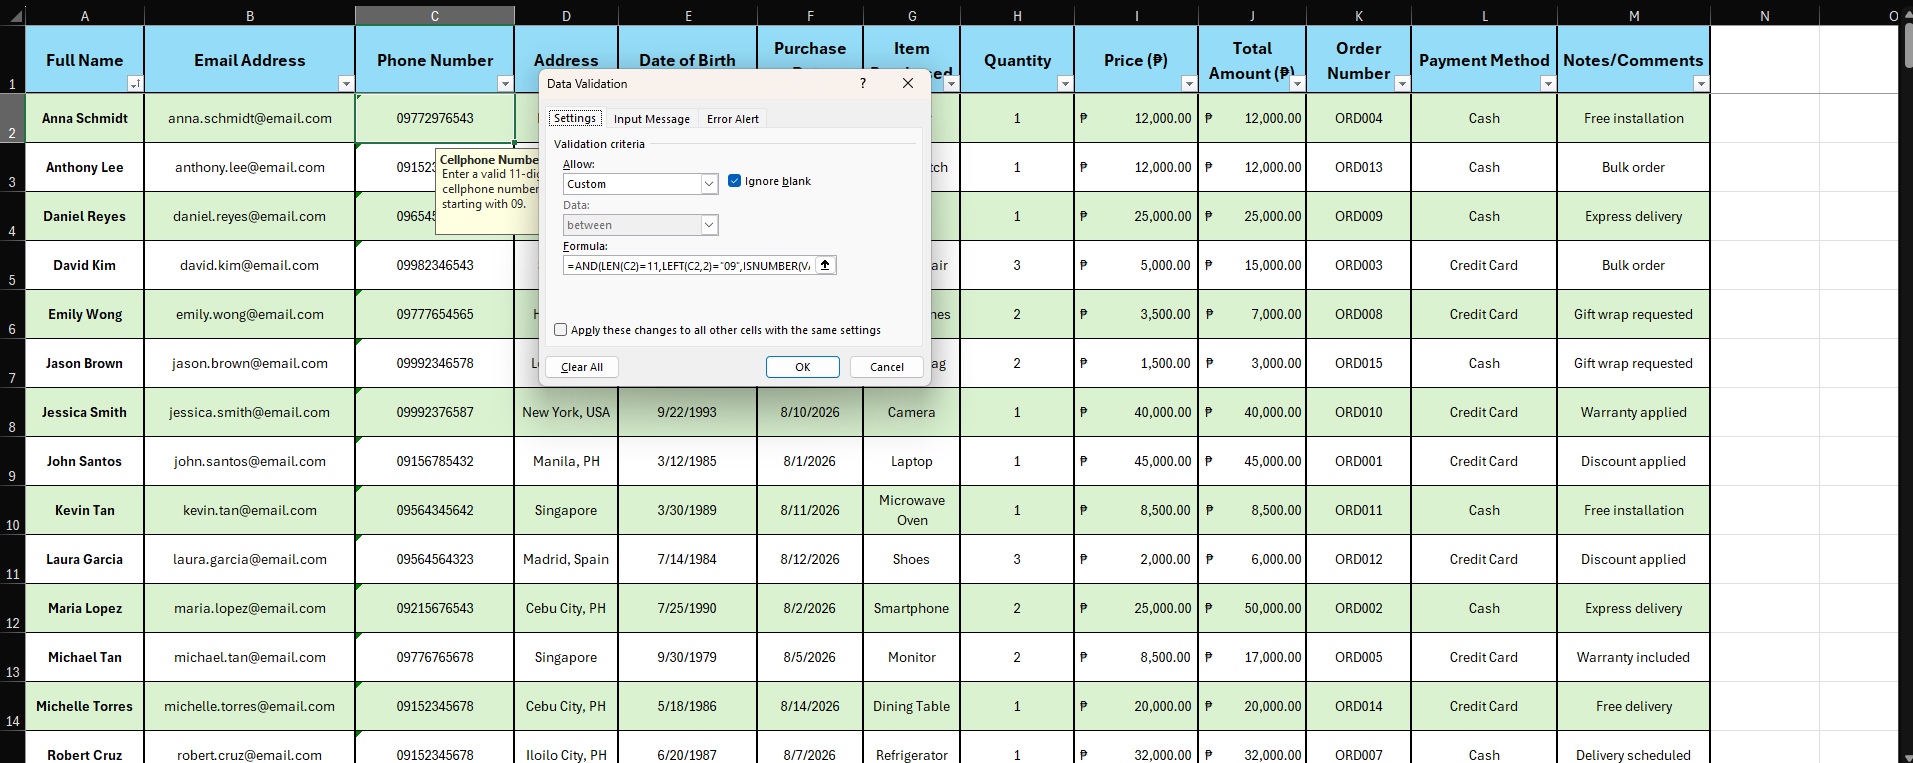Click the Clear All button
This screenshot has height=763, width=1913.
[x=582, y=367]
